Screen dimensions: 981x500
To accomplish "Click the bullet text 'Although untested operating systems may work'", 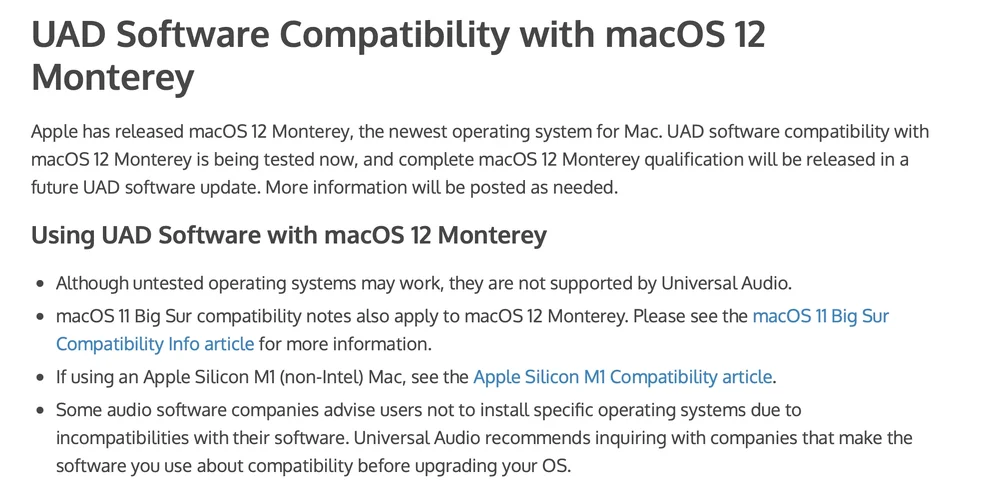I will coord(248,283).
